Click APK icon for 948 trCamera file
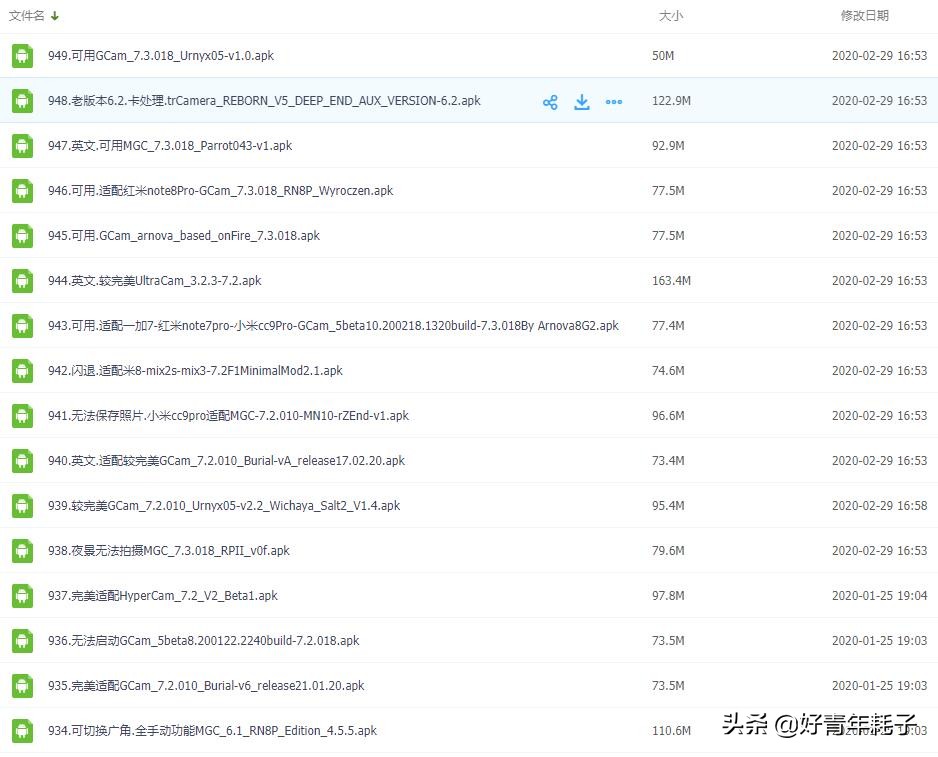938x757 pixels. [x=23, y=101]
